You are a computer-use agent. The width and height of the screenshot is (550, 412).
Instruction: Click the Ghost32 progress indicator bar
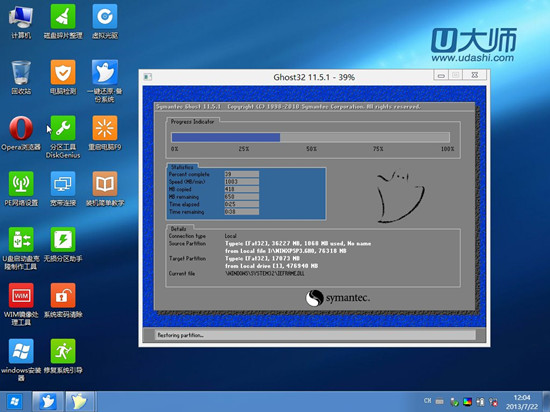click(x=310, y=137)
